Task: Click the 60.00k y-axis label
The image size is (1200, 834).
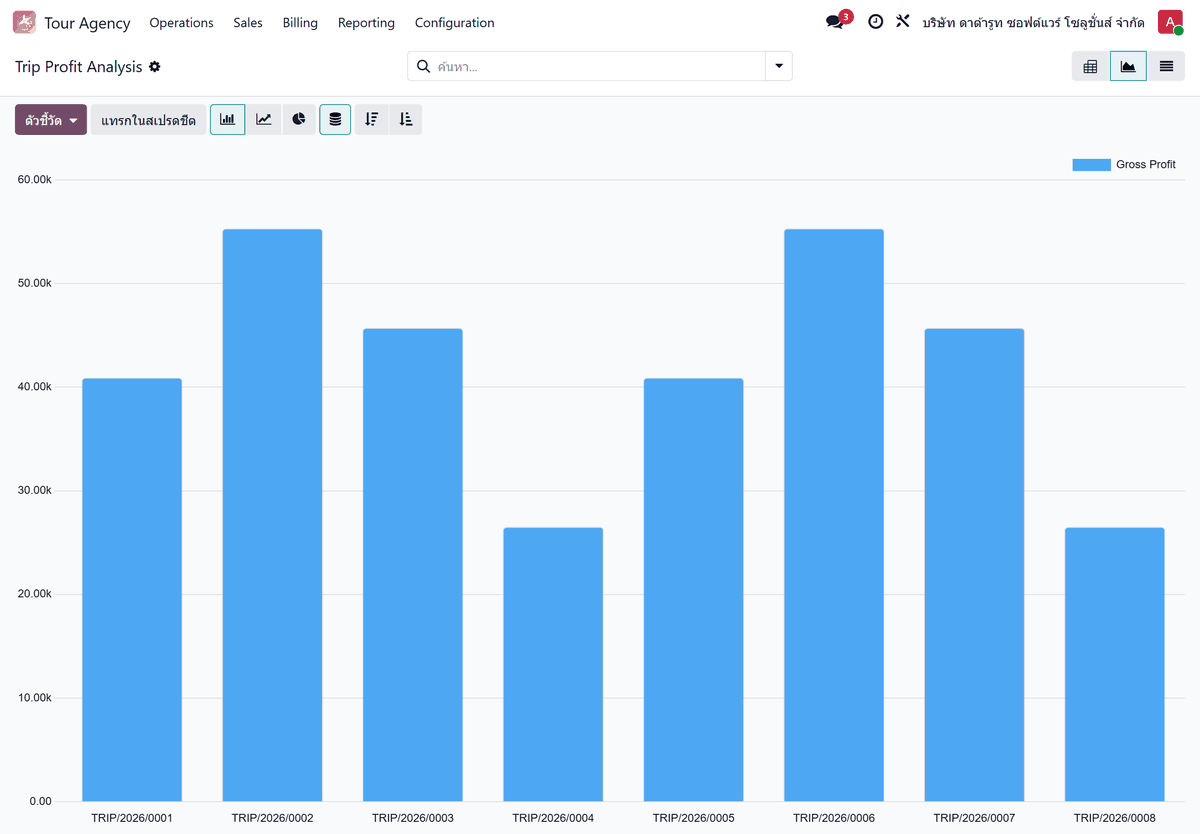Action: tap(34, 180)
